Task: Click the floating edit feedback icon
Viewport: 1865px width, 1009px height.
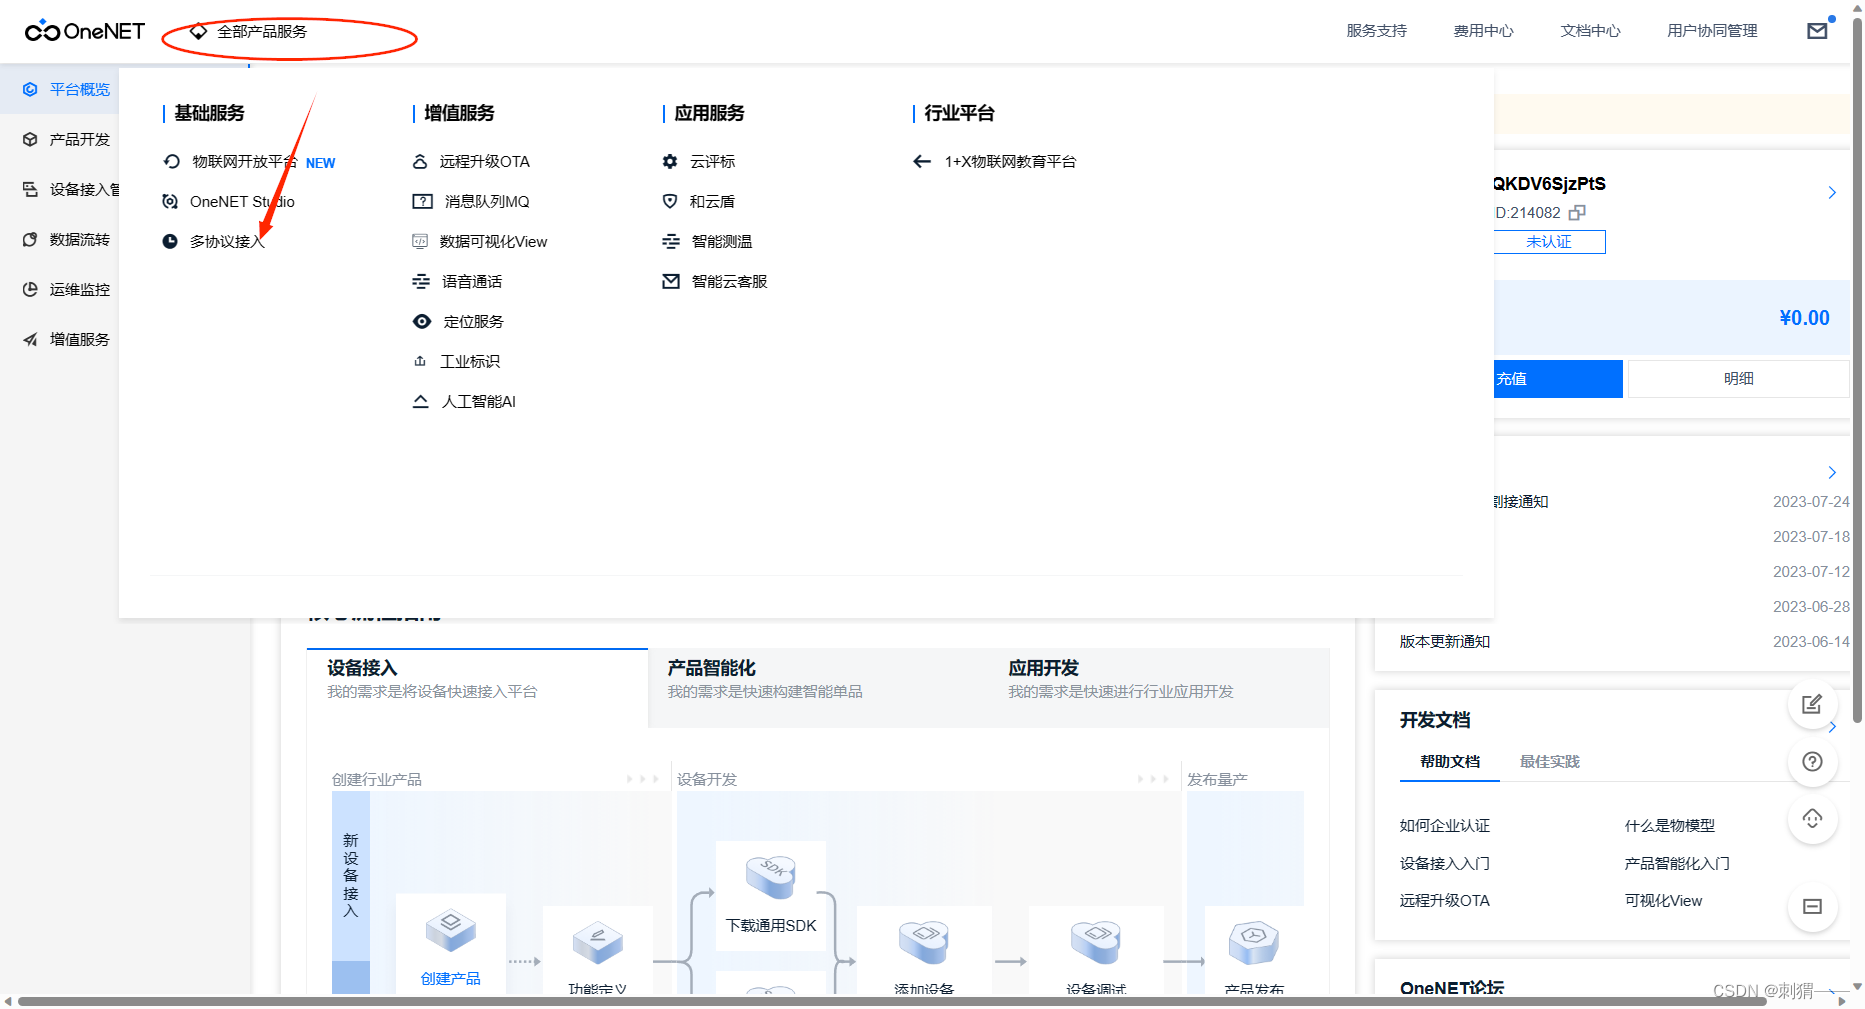Action: (1812, 704)
